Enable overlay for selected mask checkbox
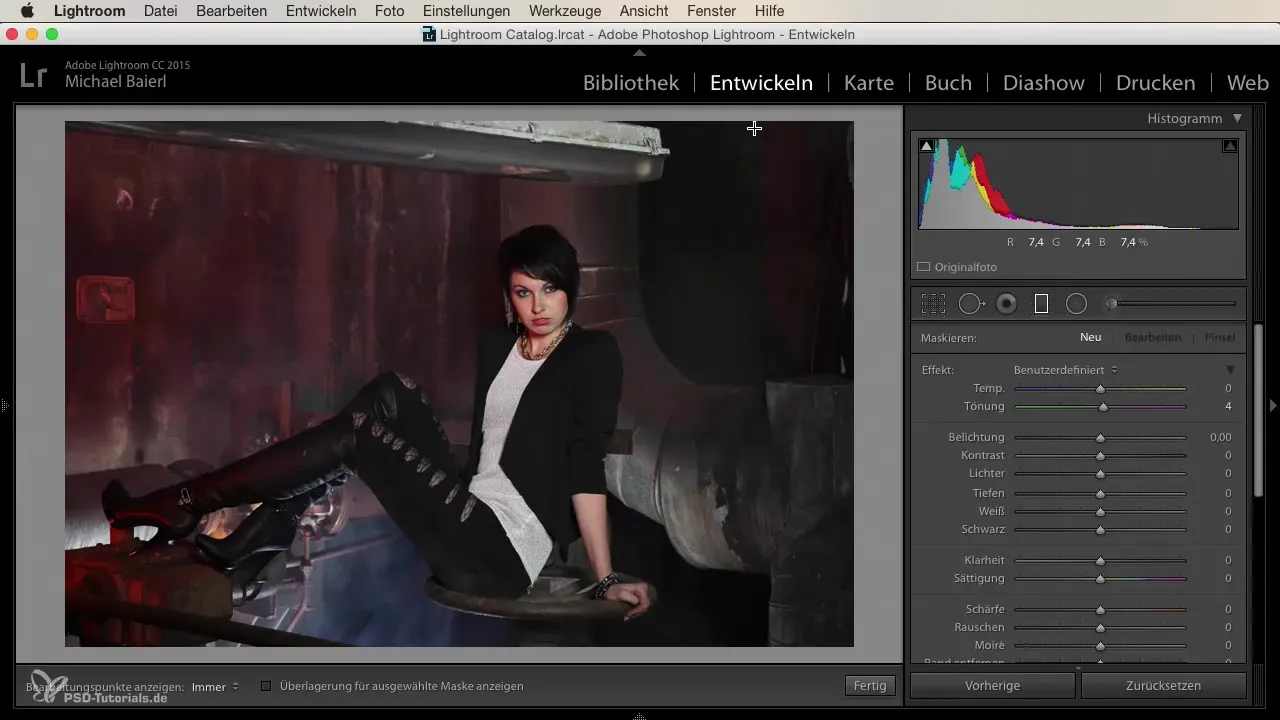 click(266, 686)
